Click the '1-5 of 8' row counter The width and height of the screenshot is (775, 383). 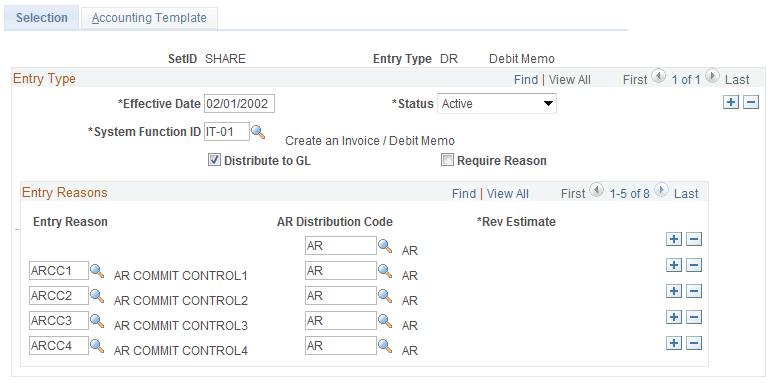(x=630, y=194)
